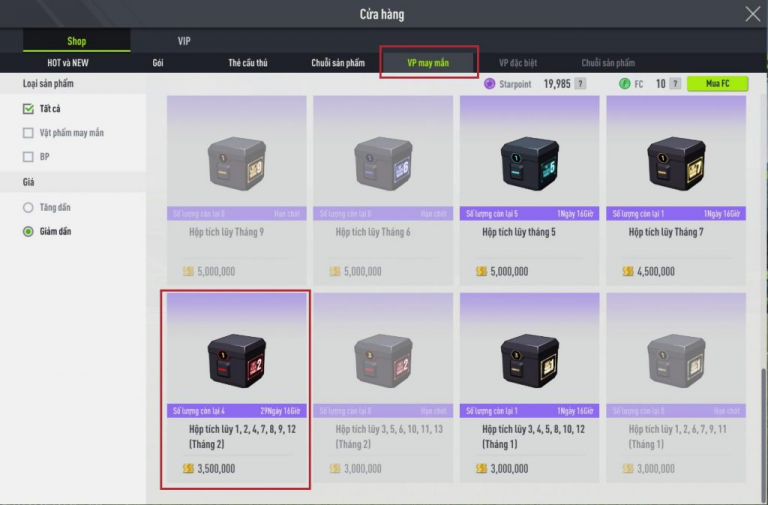Viewport: 768px width, 505px height.
Task: Click the green FC currency icon
Action: (x=624, y=84)
